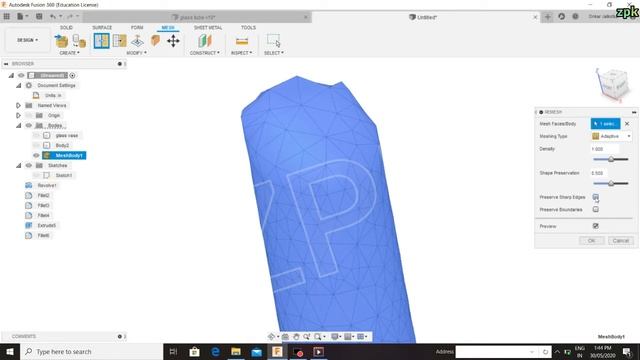
Task: Open the Meshing Type Adaptive dropdown
Action: click(x=611, y=136)
